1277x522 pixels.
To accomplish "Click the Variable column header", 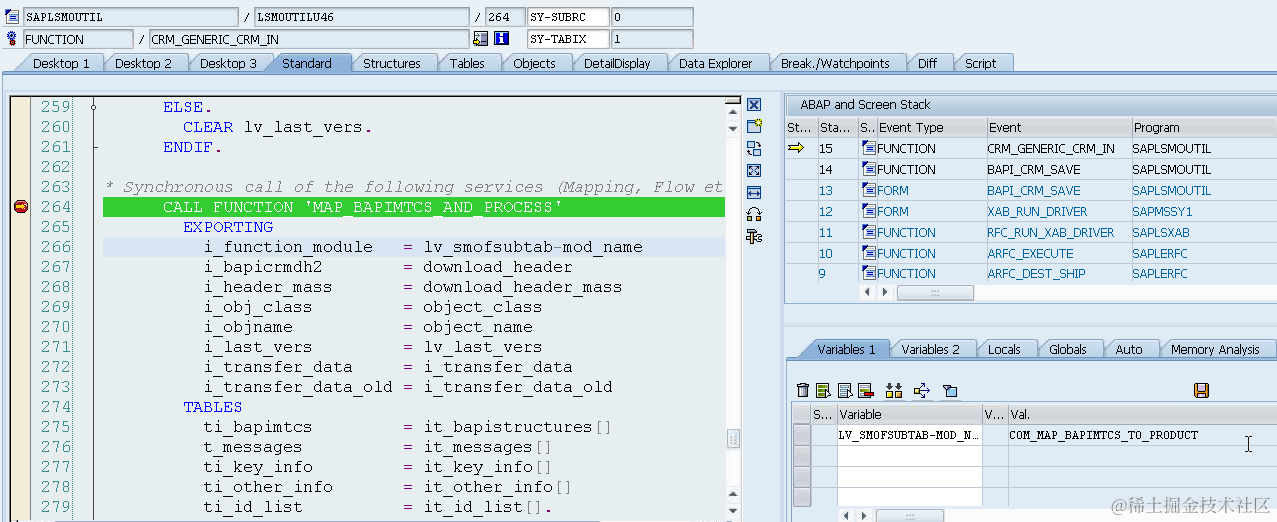I will (x=909, y=414).
